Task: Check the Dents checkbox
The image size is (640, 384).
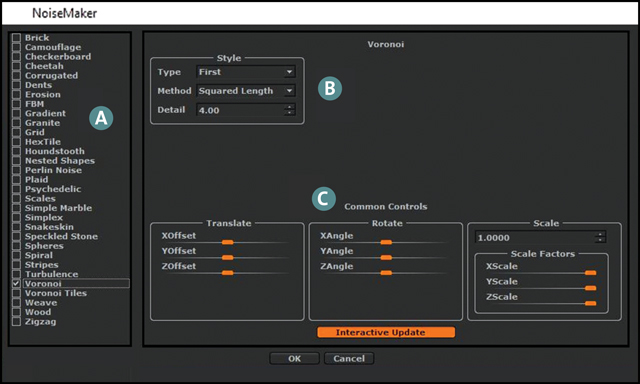Action: coord(16,85)
